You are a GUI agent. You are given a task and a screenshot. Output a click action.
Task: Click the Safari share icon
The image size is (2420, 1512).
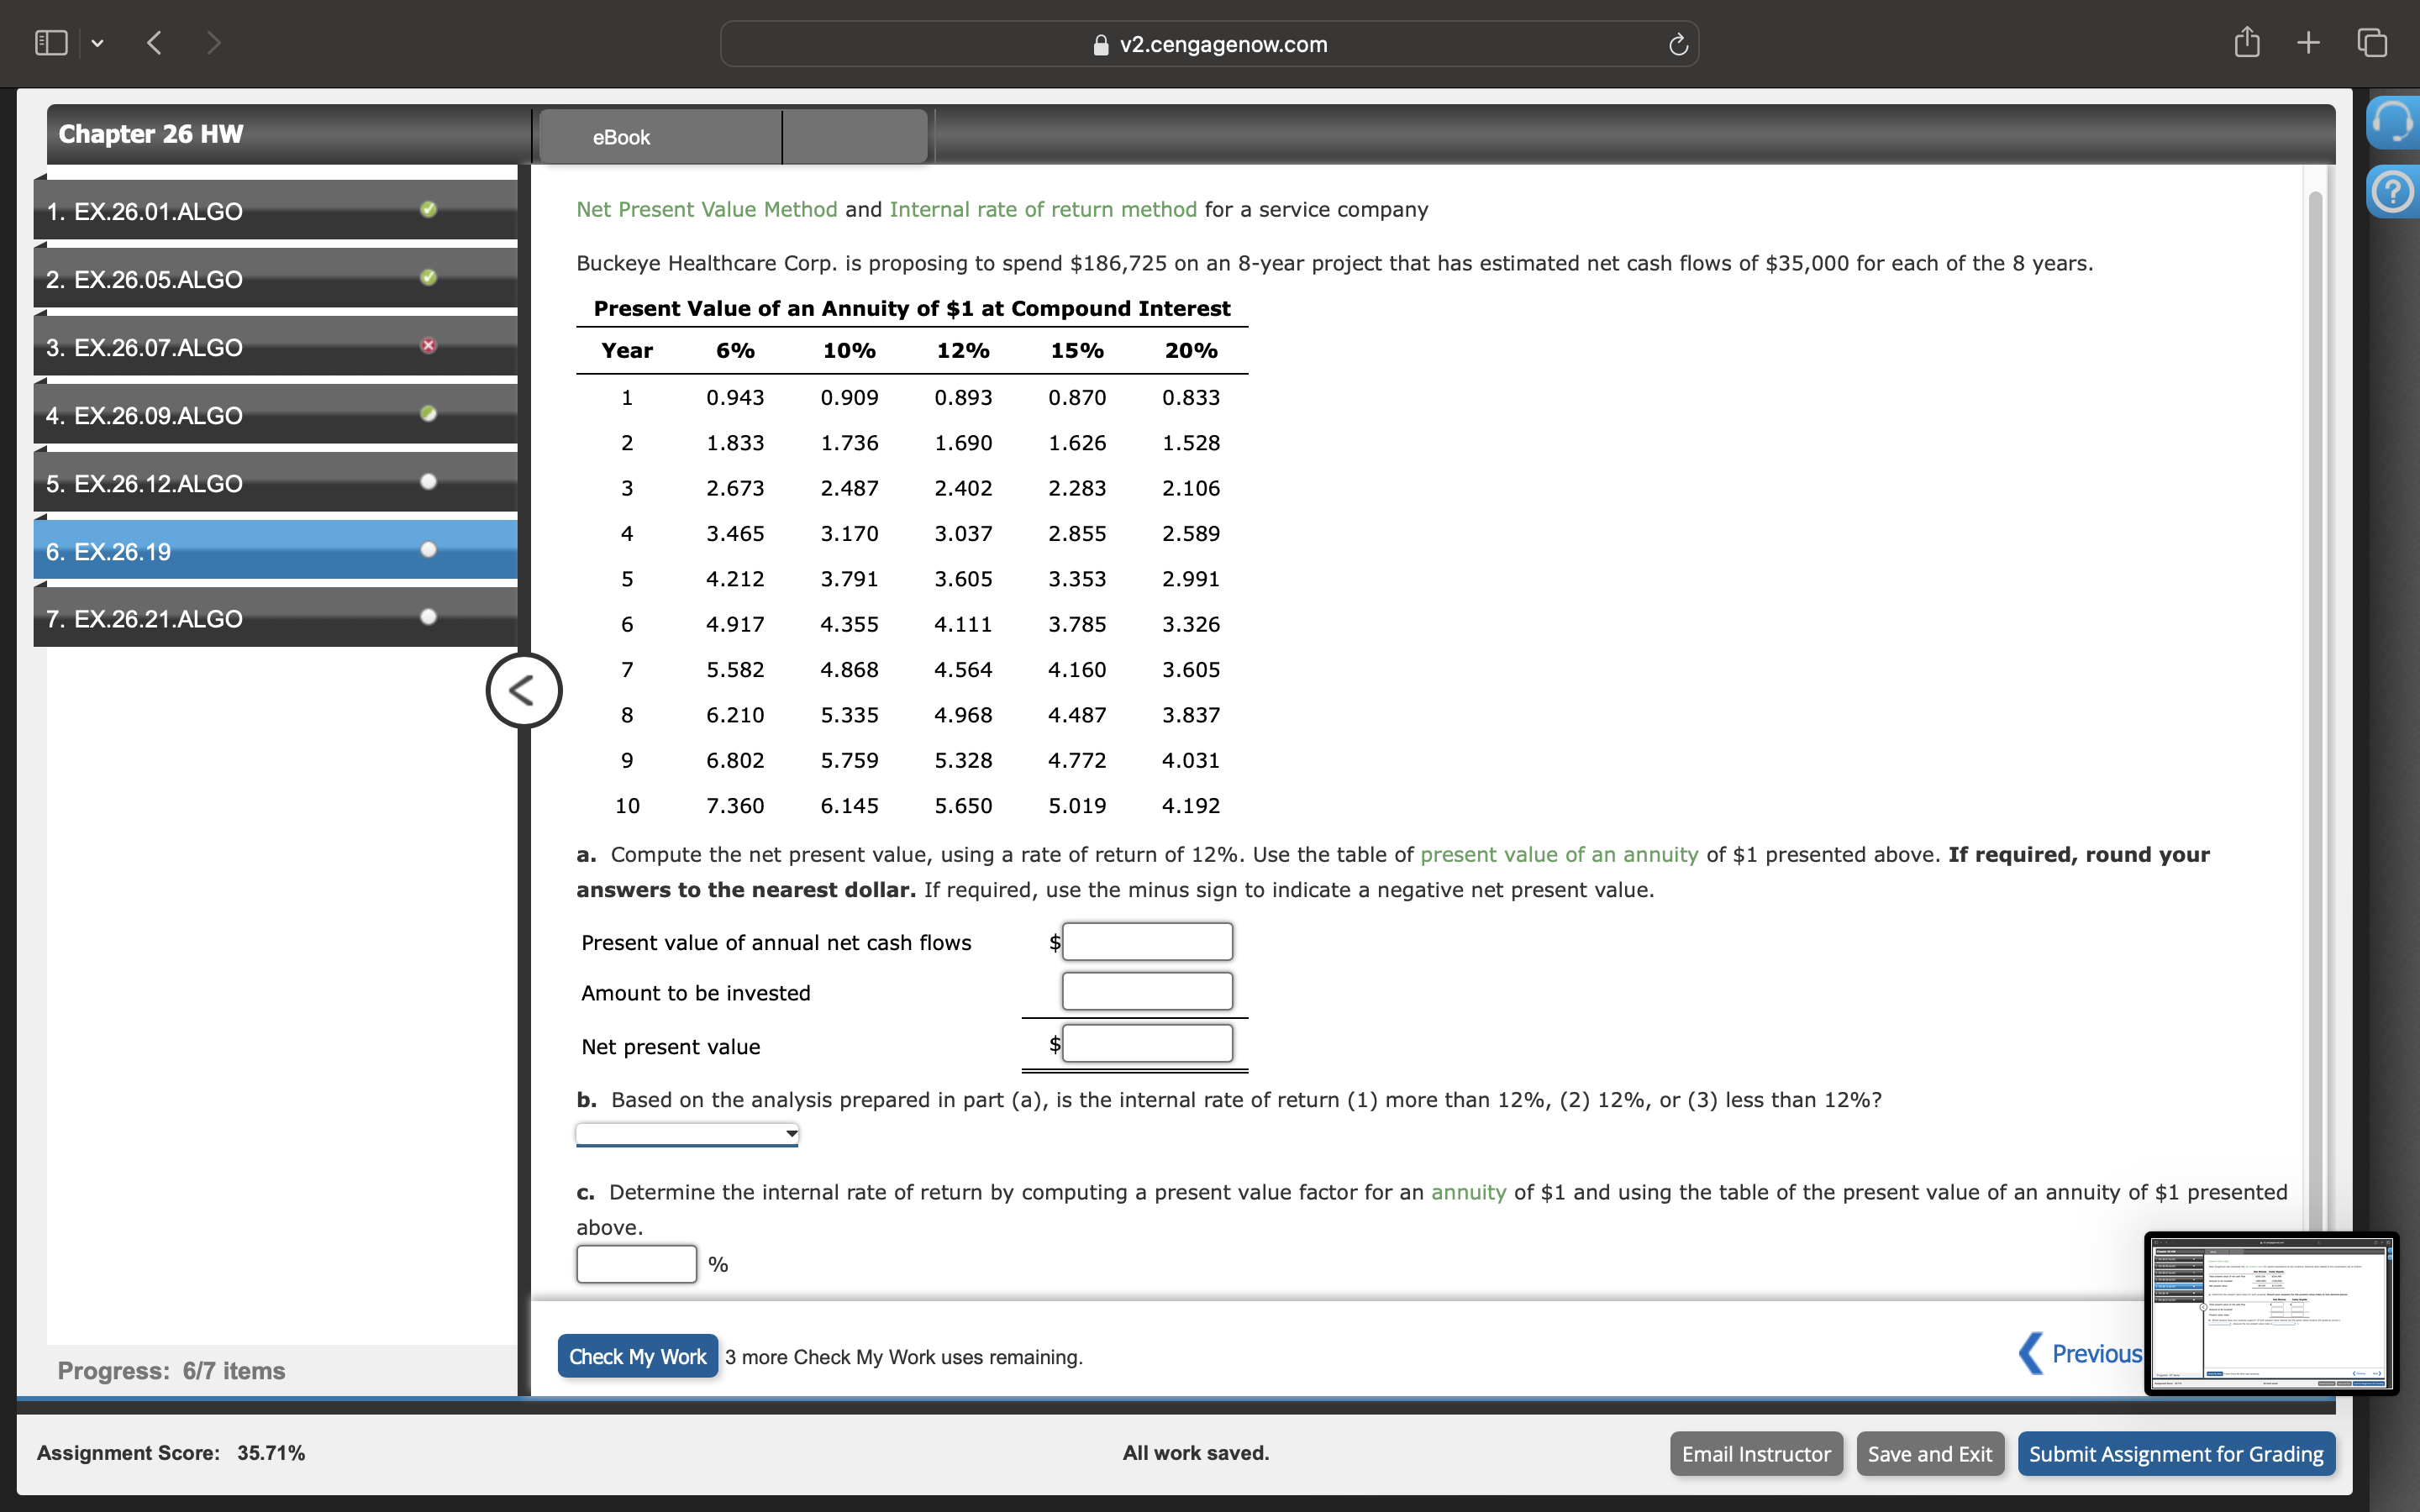(2247, 42)
